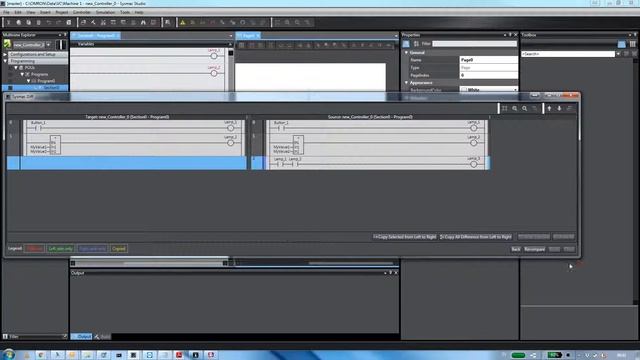Open the Controller menu
This screenshot has width=640, height=360.
pos(82,12)
